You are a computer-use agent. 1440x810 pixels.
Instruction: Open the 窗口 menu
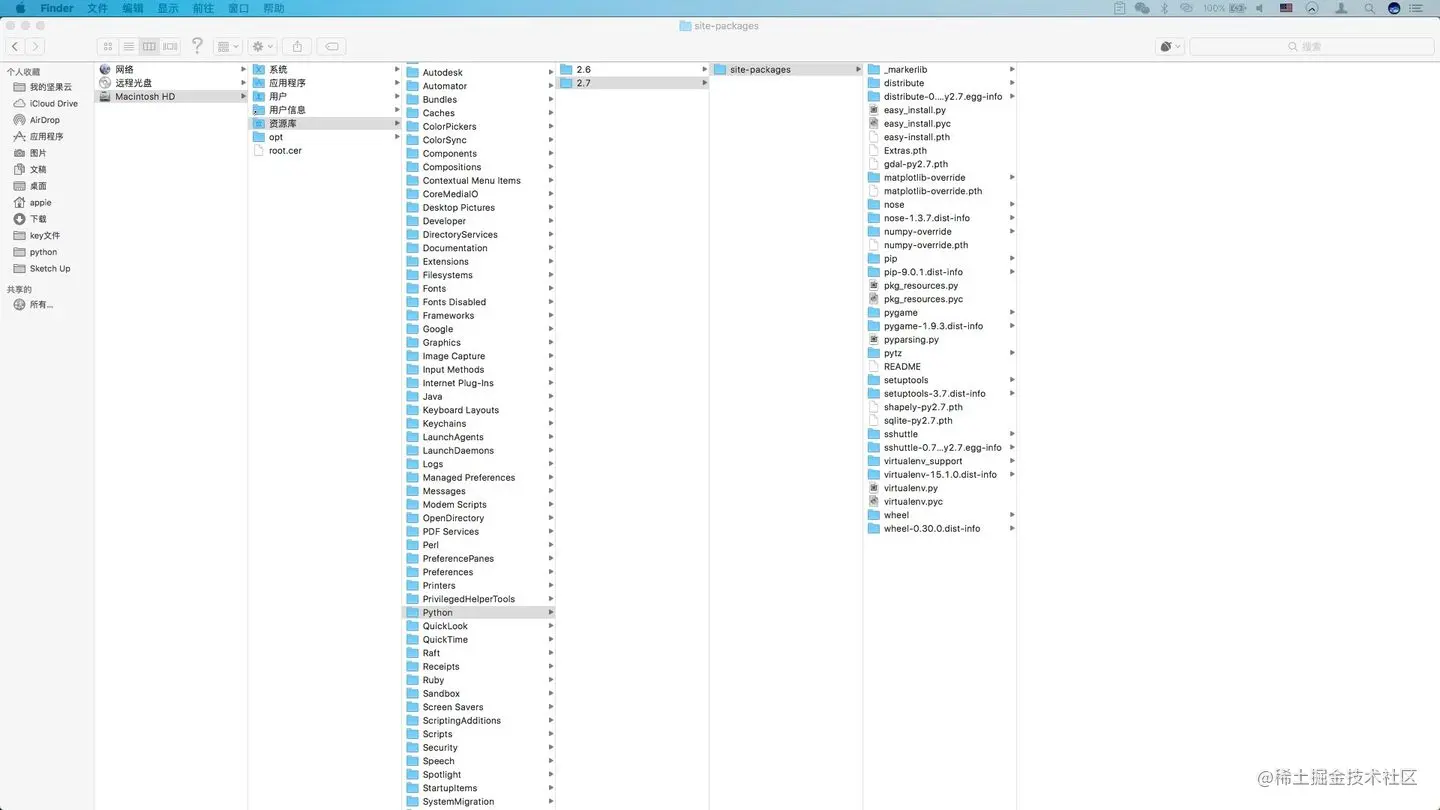[238, 8]
